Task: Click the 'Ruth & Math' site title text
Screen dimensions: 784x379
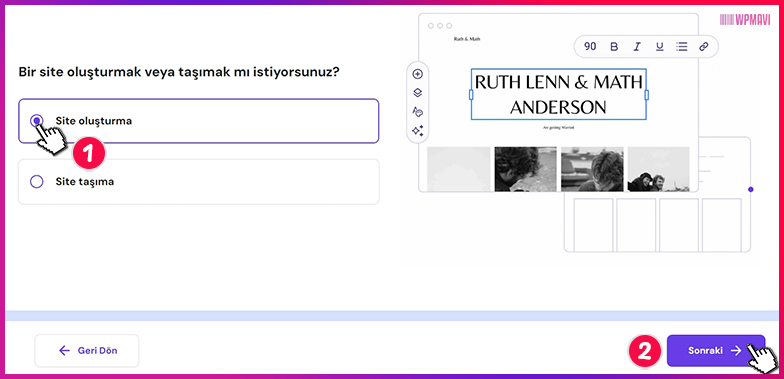Action: 466,38
